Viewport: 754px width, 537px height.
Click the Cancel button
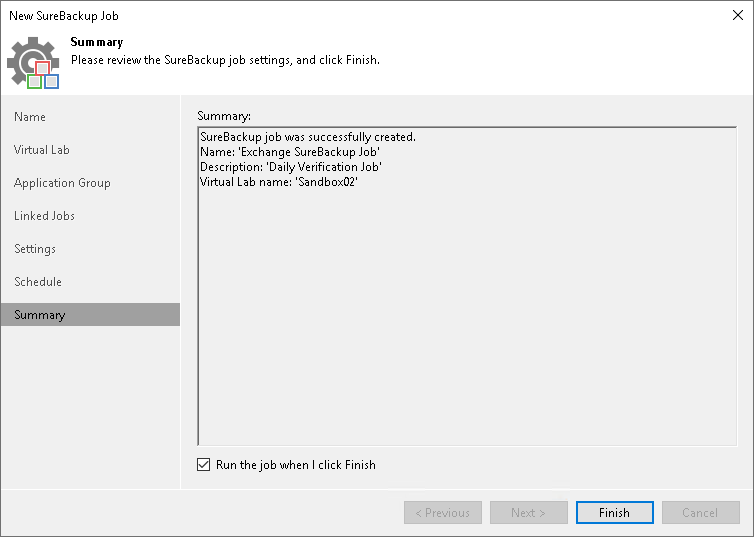(x=701, y=512)
